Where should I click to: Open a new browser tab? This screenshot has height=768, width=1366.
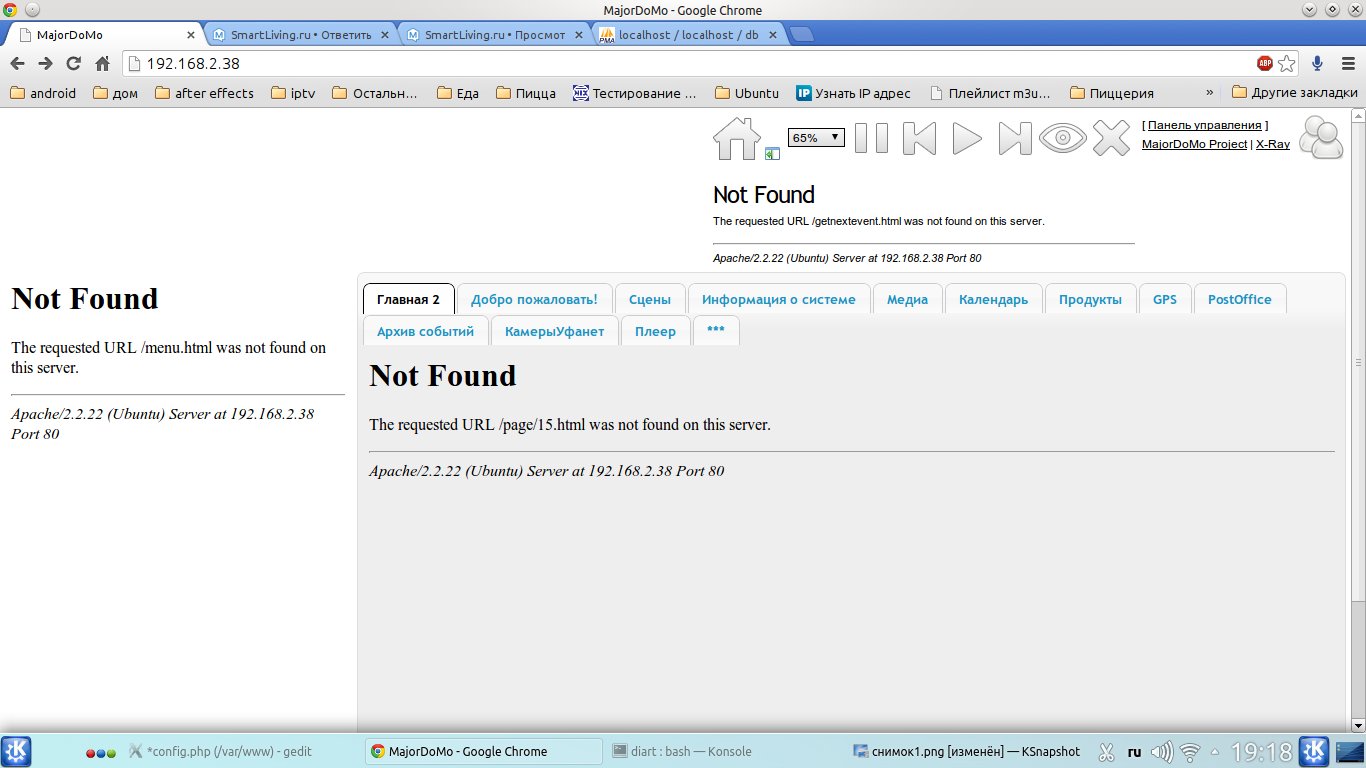[x=801, y=35]
